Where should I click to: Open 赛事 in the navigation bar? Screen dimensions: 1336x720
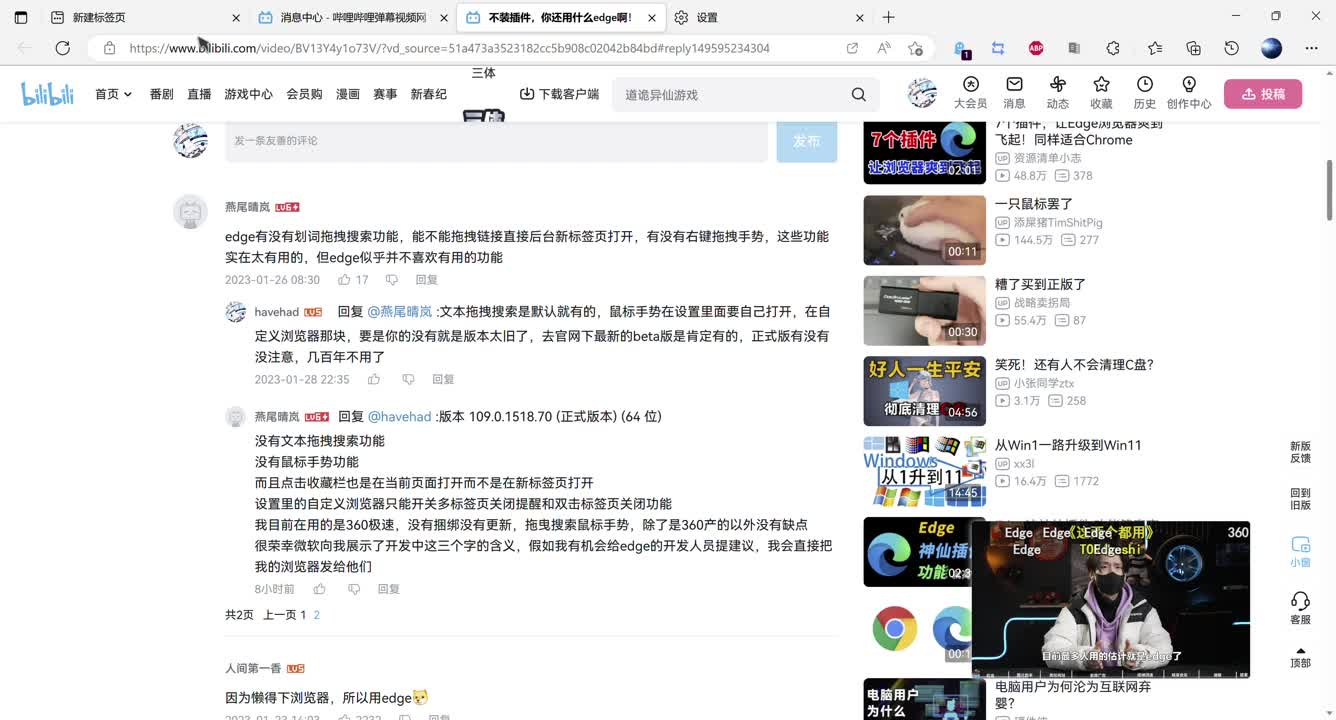pyautogui.click(x=385, y=94)
